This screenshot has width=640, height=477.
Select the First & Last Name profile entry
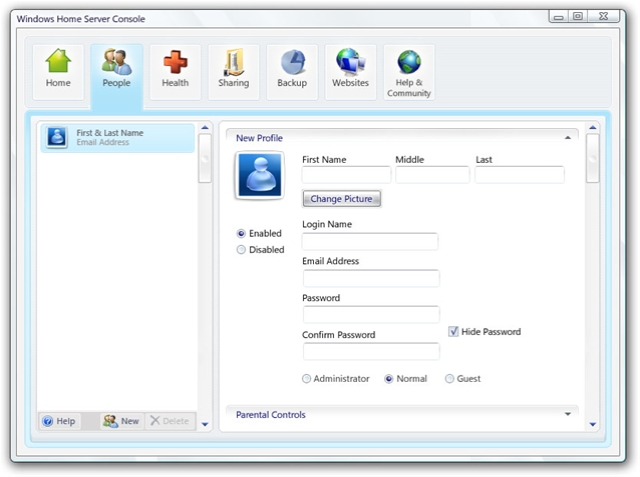point(118,138)
